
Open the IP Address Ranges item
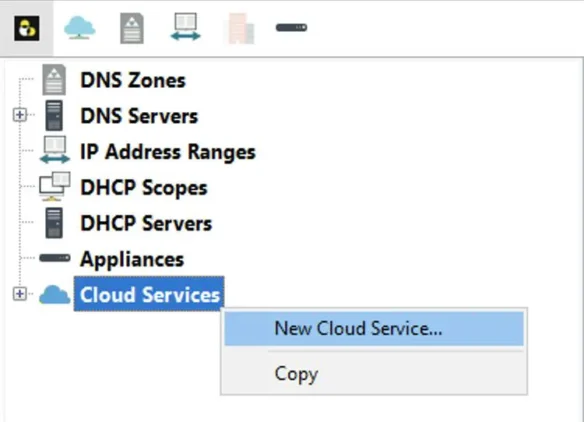(168, 152)
